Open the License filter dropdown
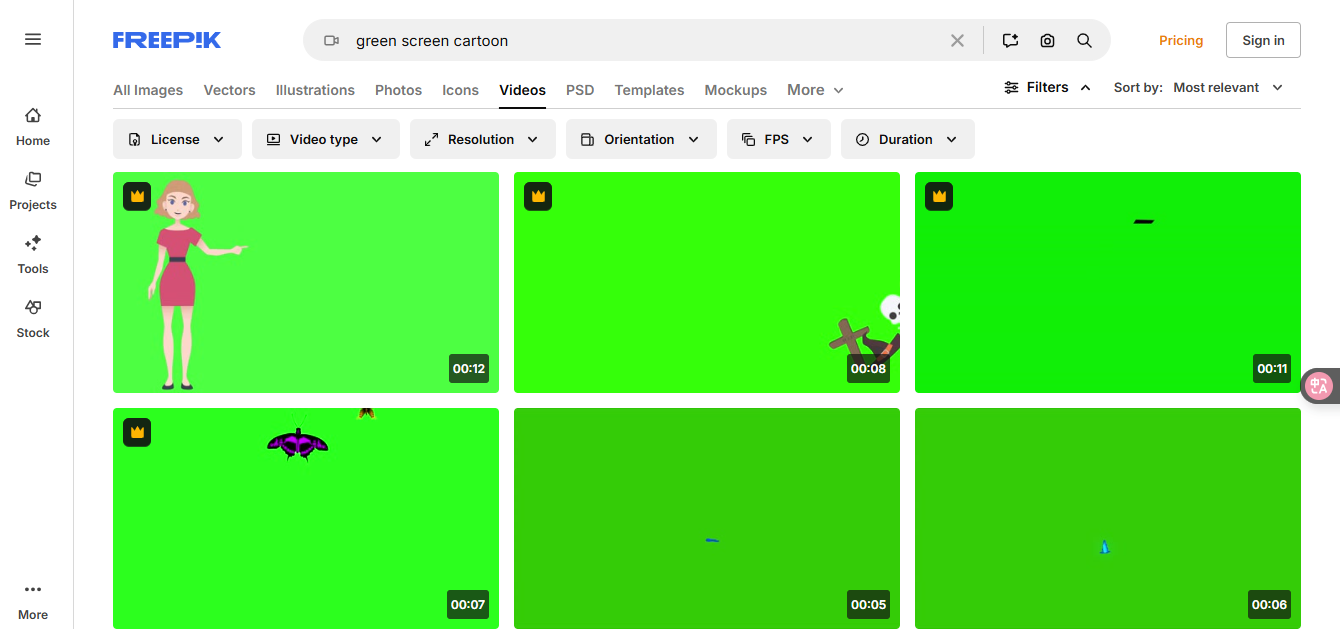Viewport: 1340px width, 629px height. (177, 139)
